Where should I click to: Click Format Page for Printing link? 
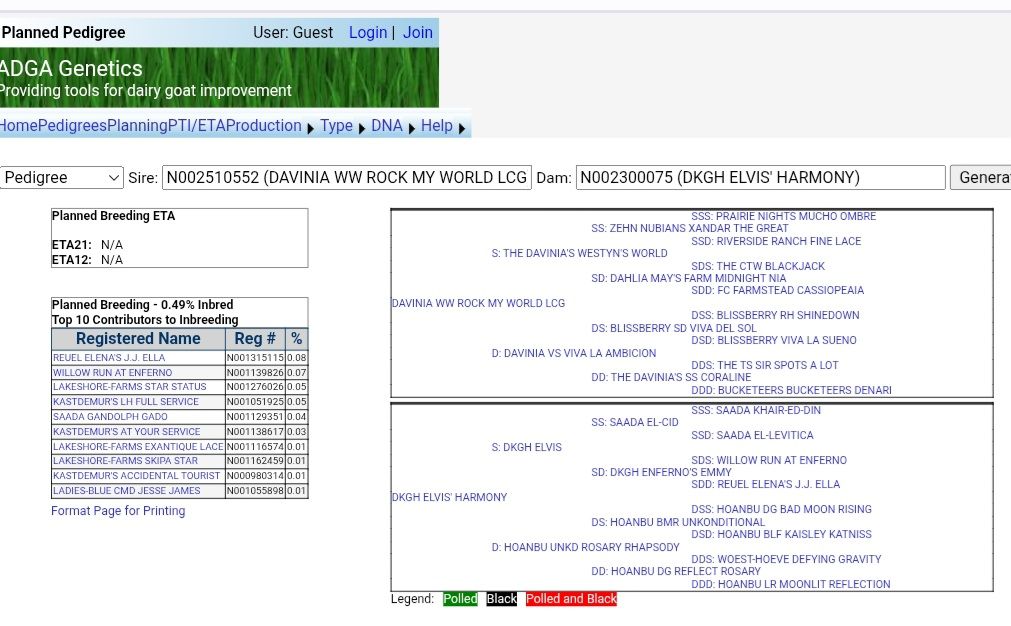pos(118,511)
